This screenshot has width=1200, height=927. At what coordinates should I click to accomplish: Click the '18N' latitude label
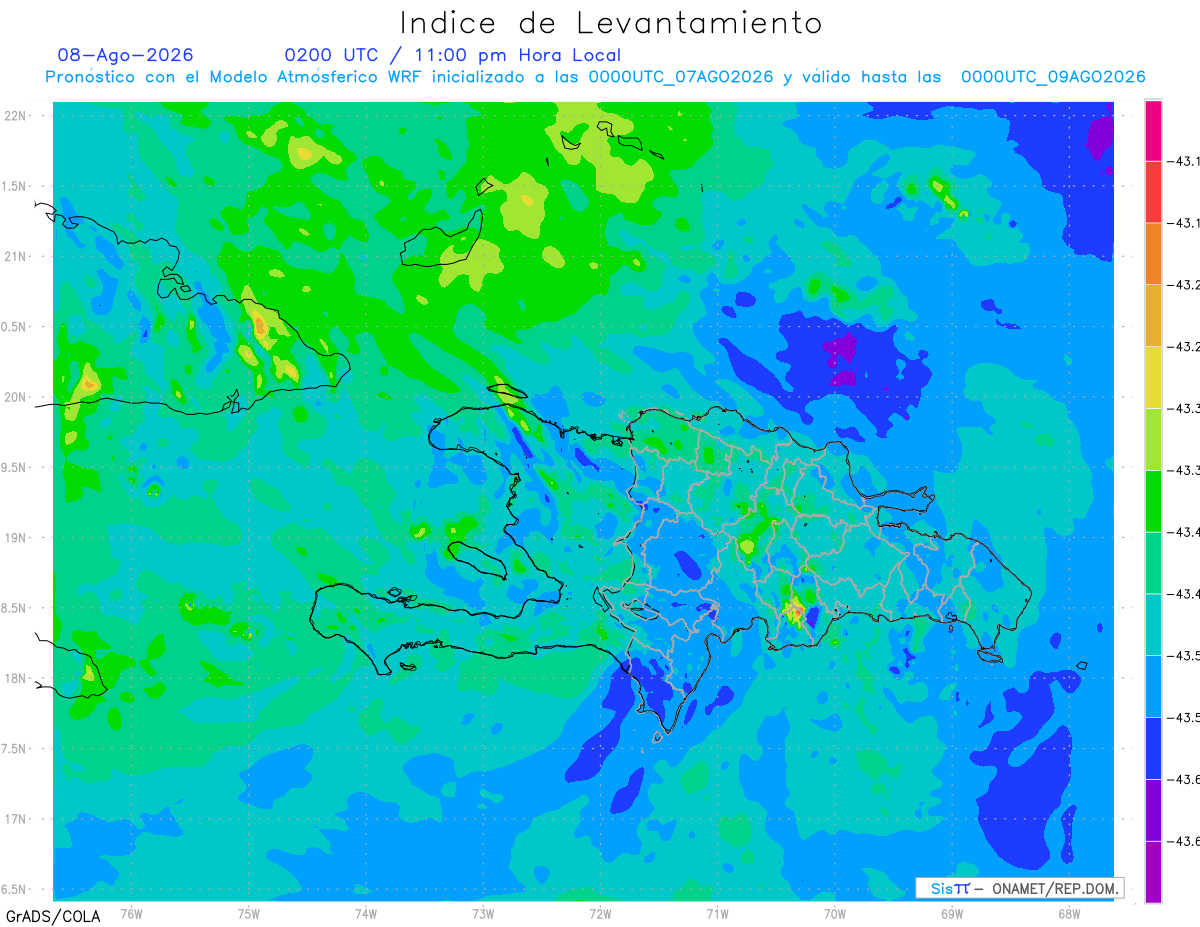coord(17,678)
